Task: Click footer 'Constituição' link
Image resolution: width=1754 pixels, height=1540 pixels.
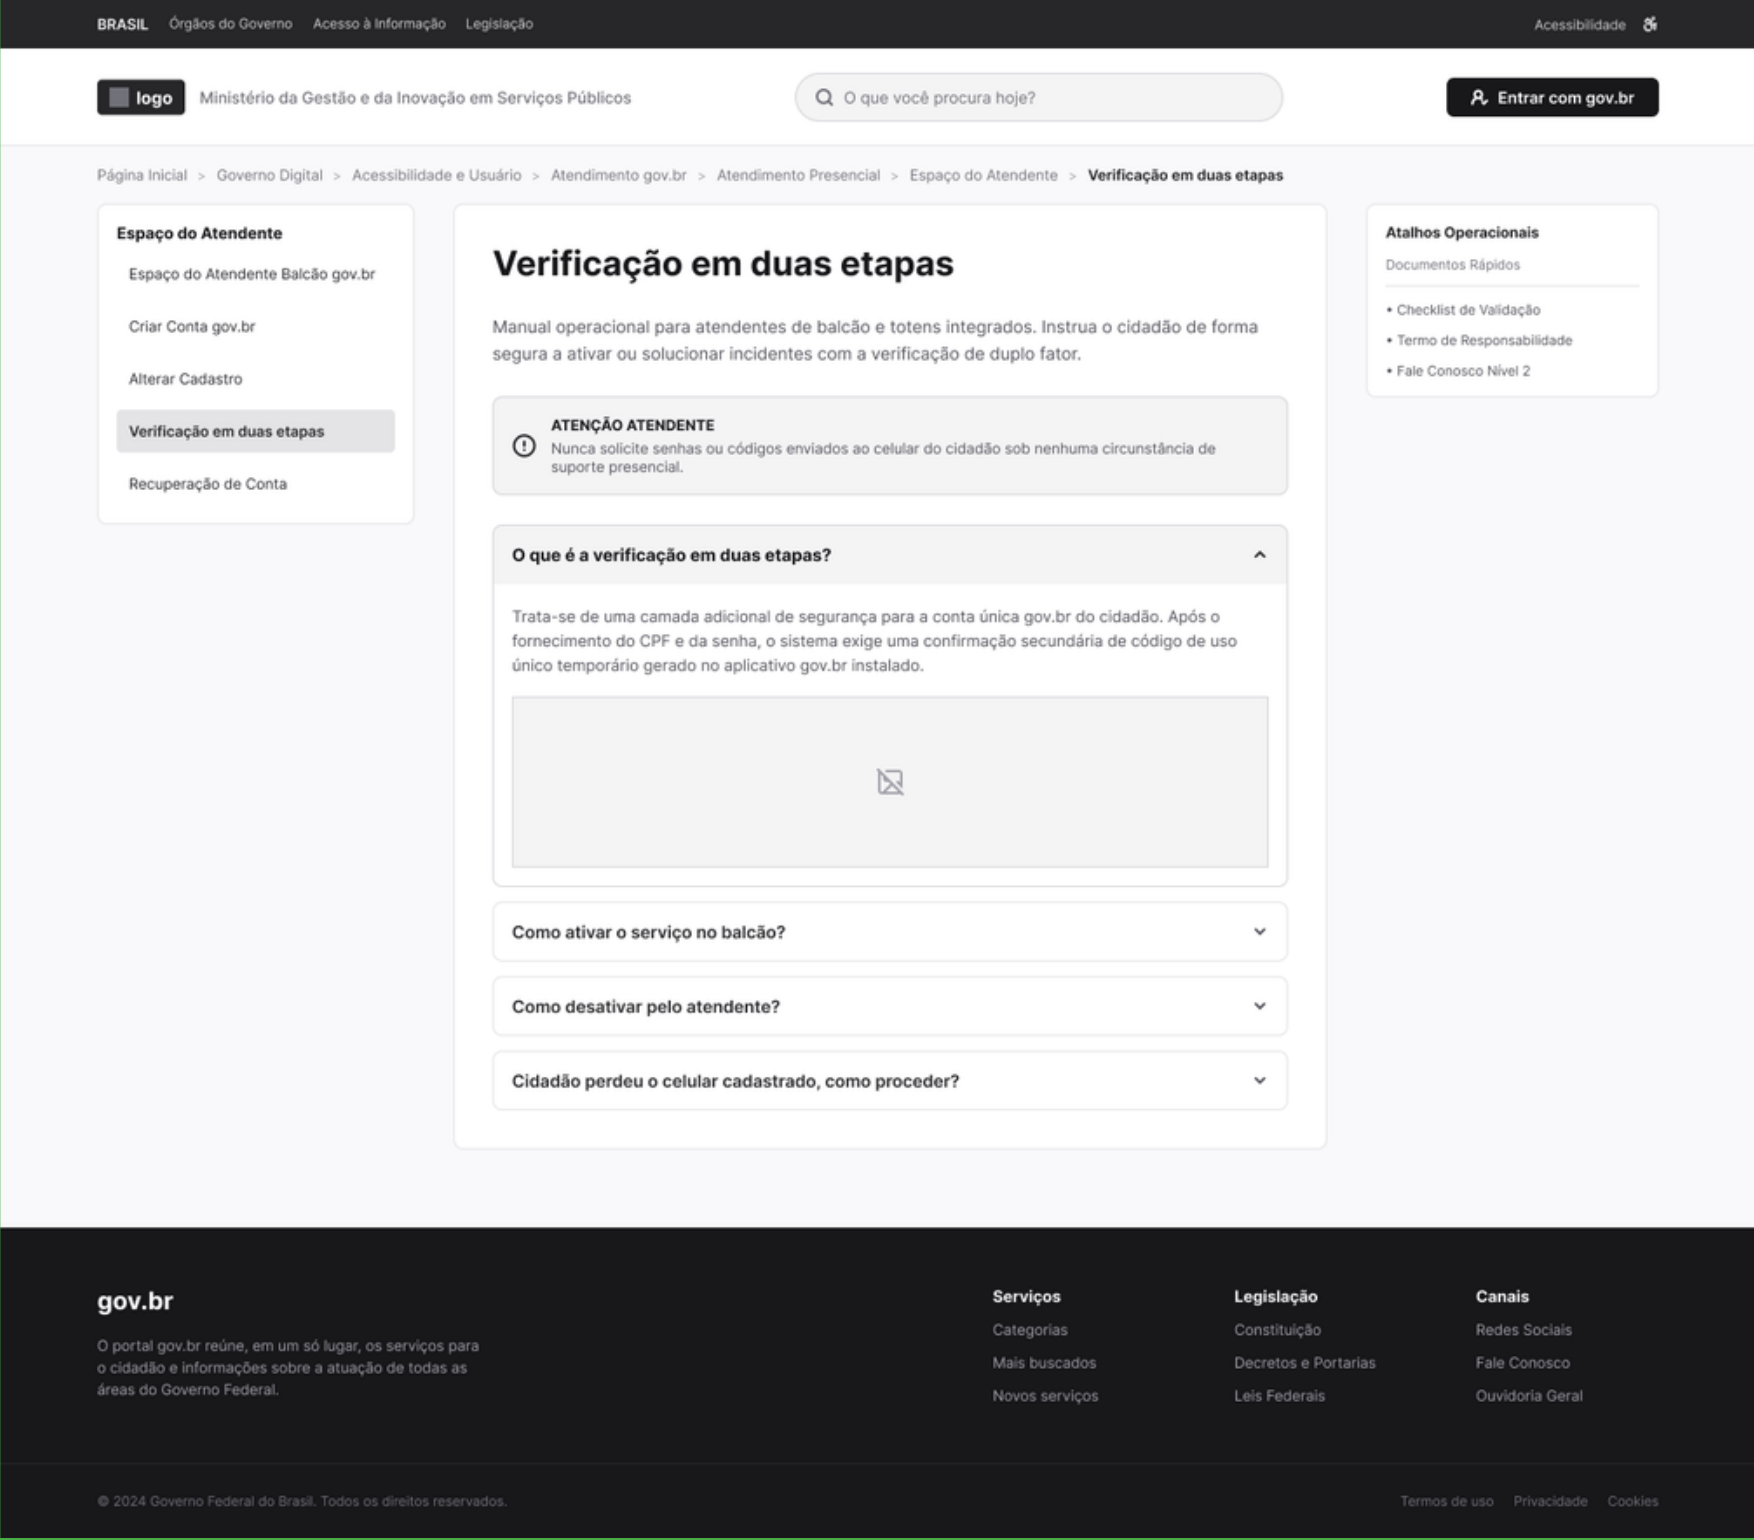Action: [1277, 1330]
